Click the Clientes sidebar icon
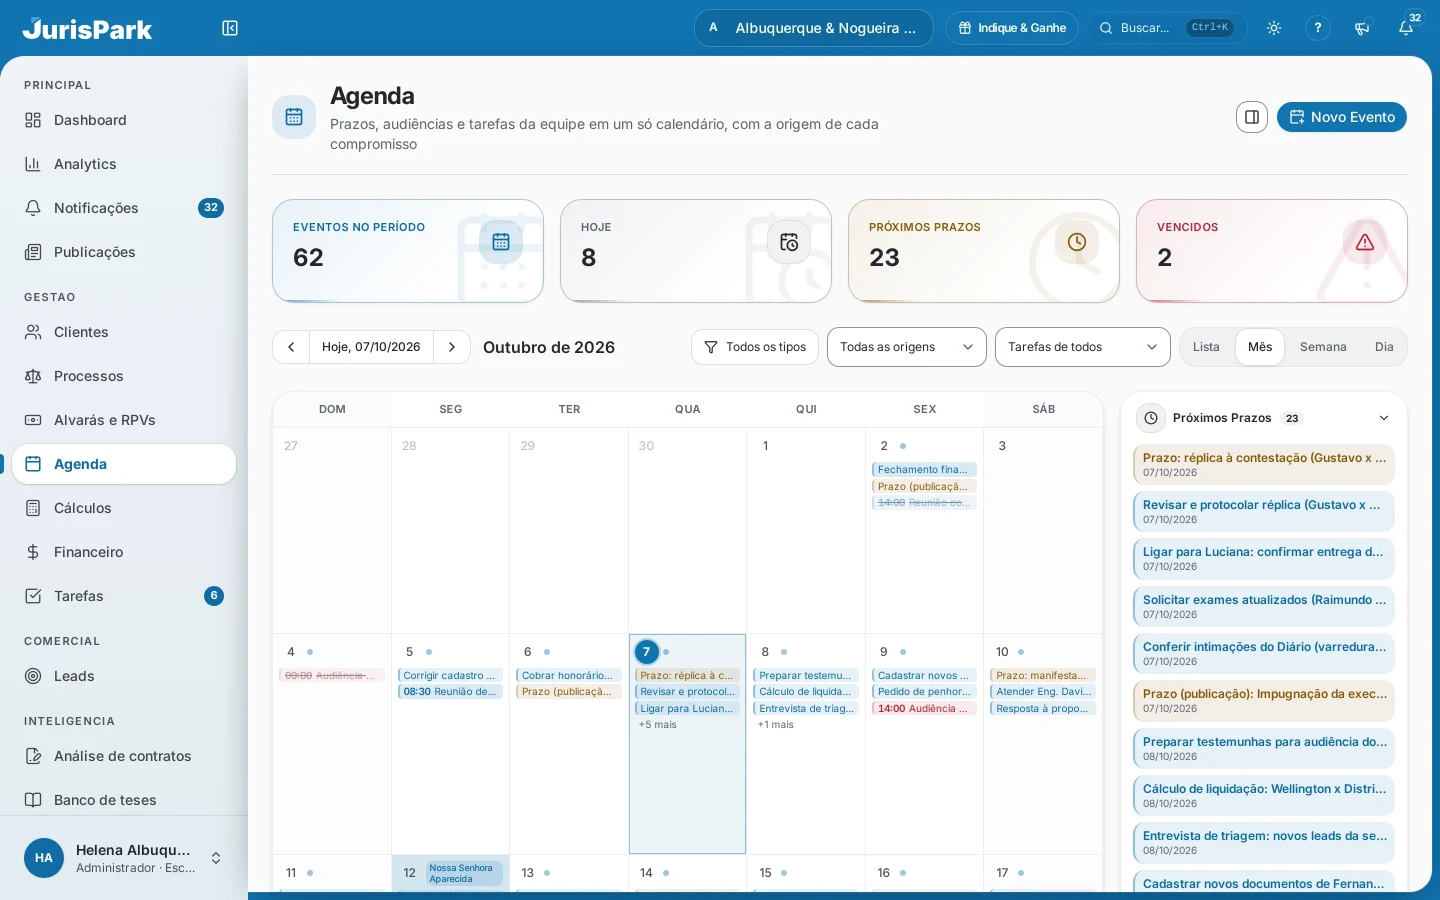Image resolution: width=1440 pixels, height=900 pixels. (x=33, y=332)
